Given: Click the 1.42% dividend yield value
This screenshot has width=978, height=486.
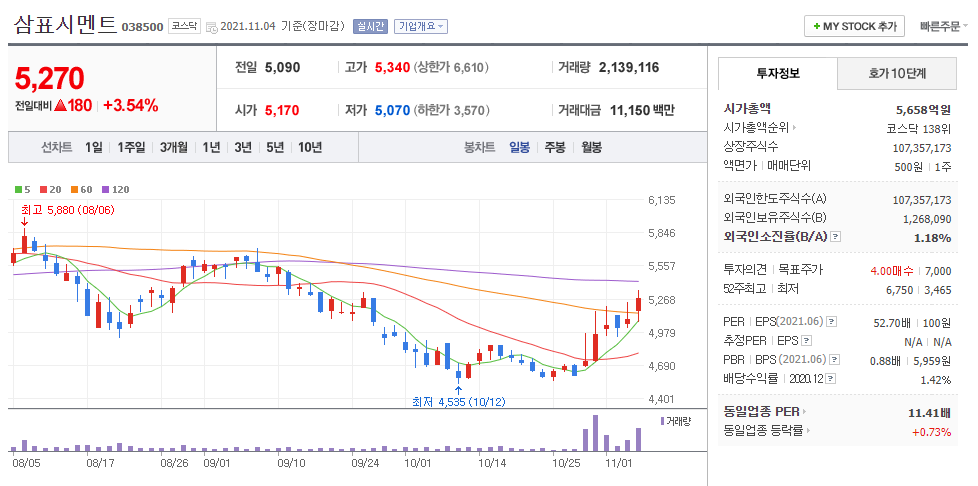Looking at the screenshot, I should 936,380.
